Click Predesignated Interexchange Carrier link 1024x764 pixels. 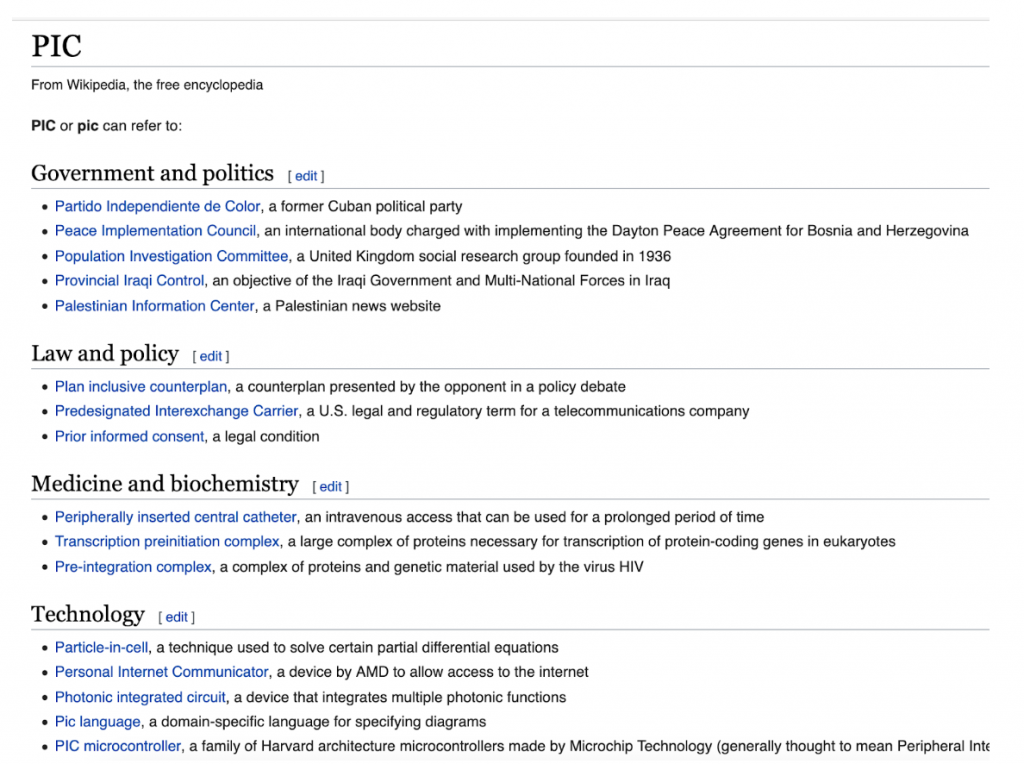(x=176, y=411)
